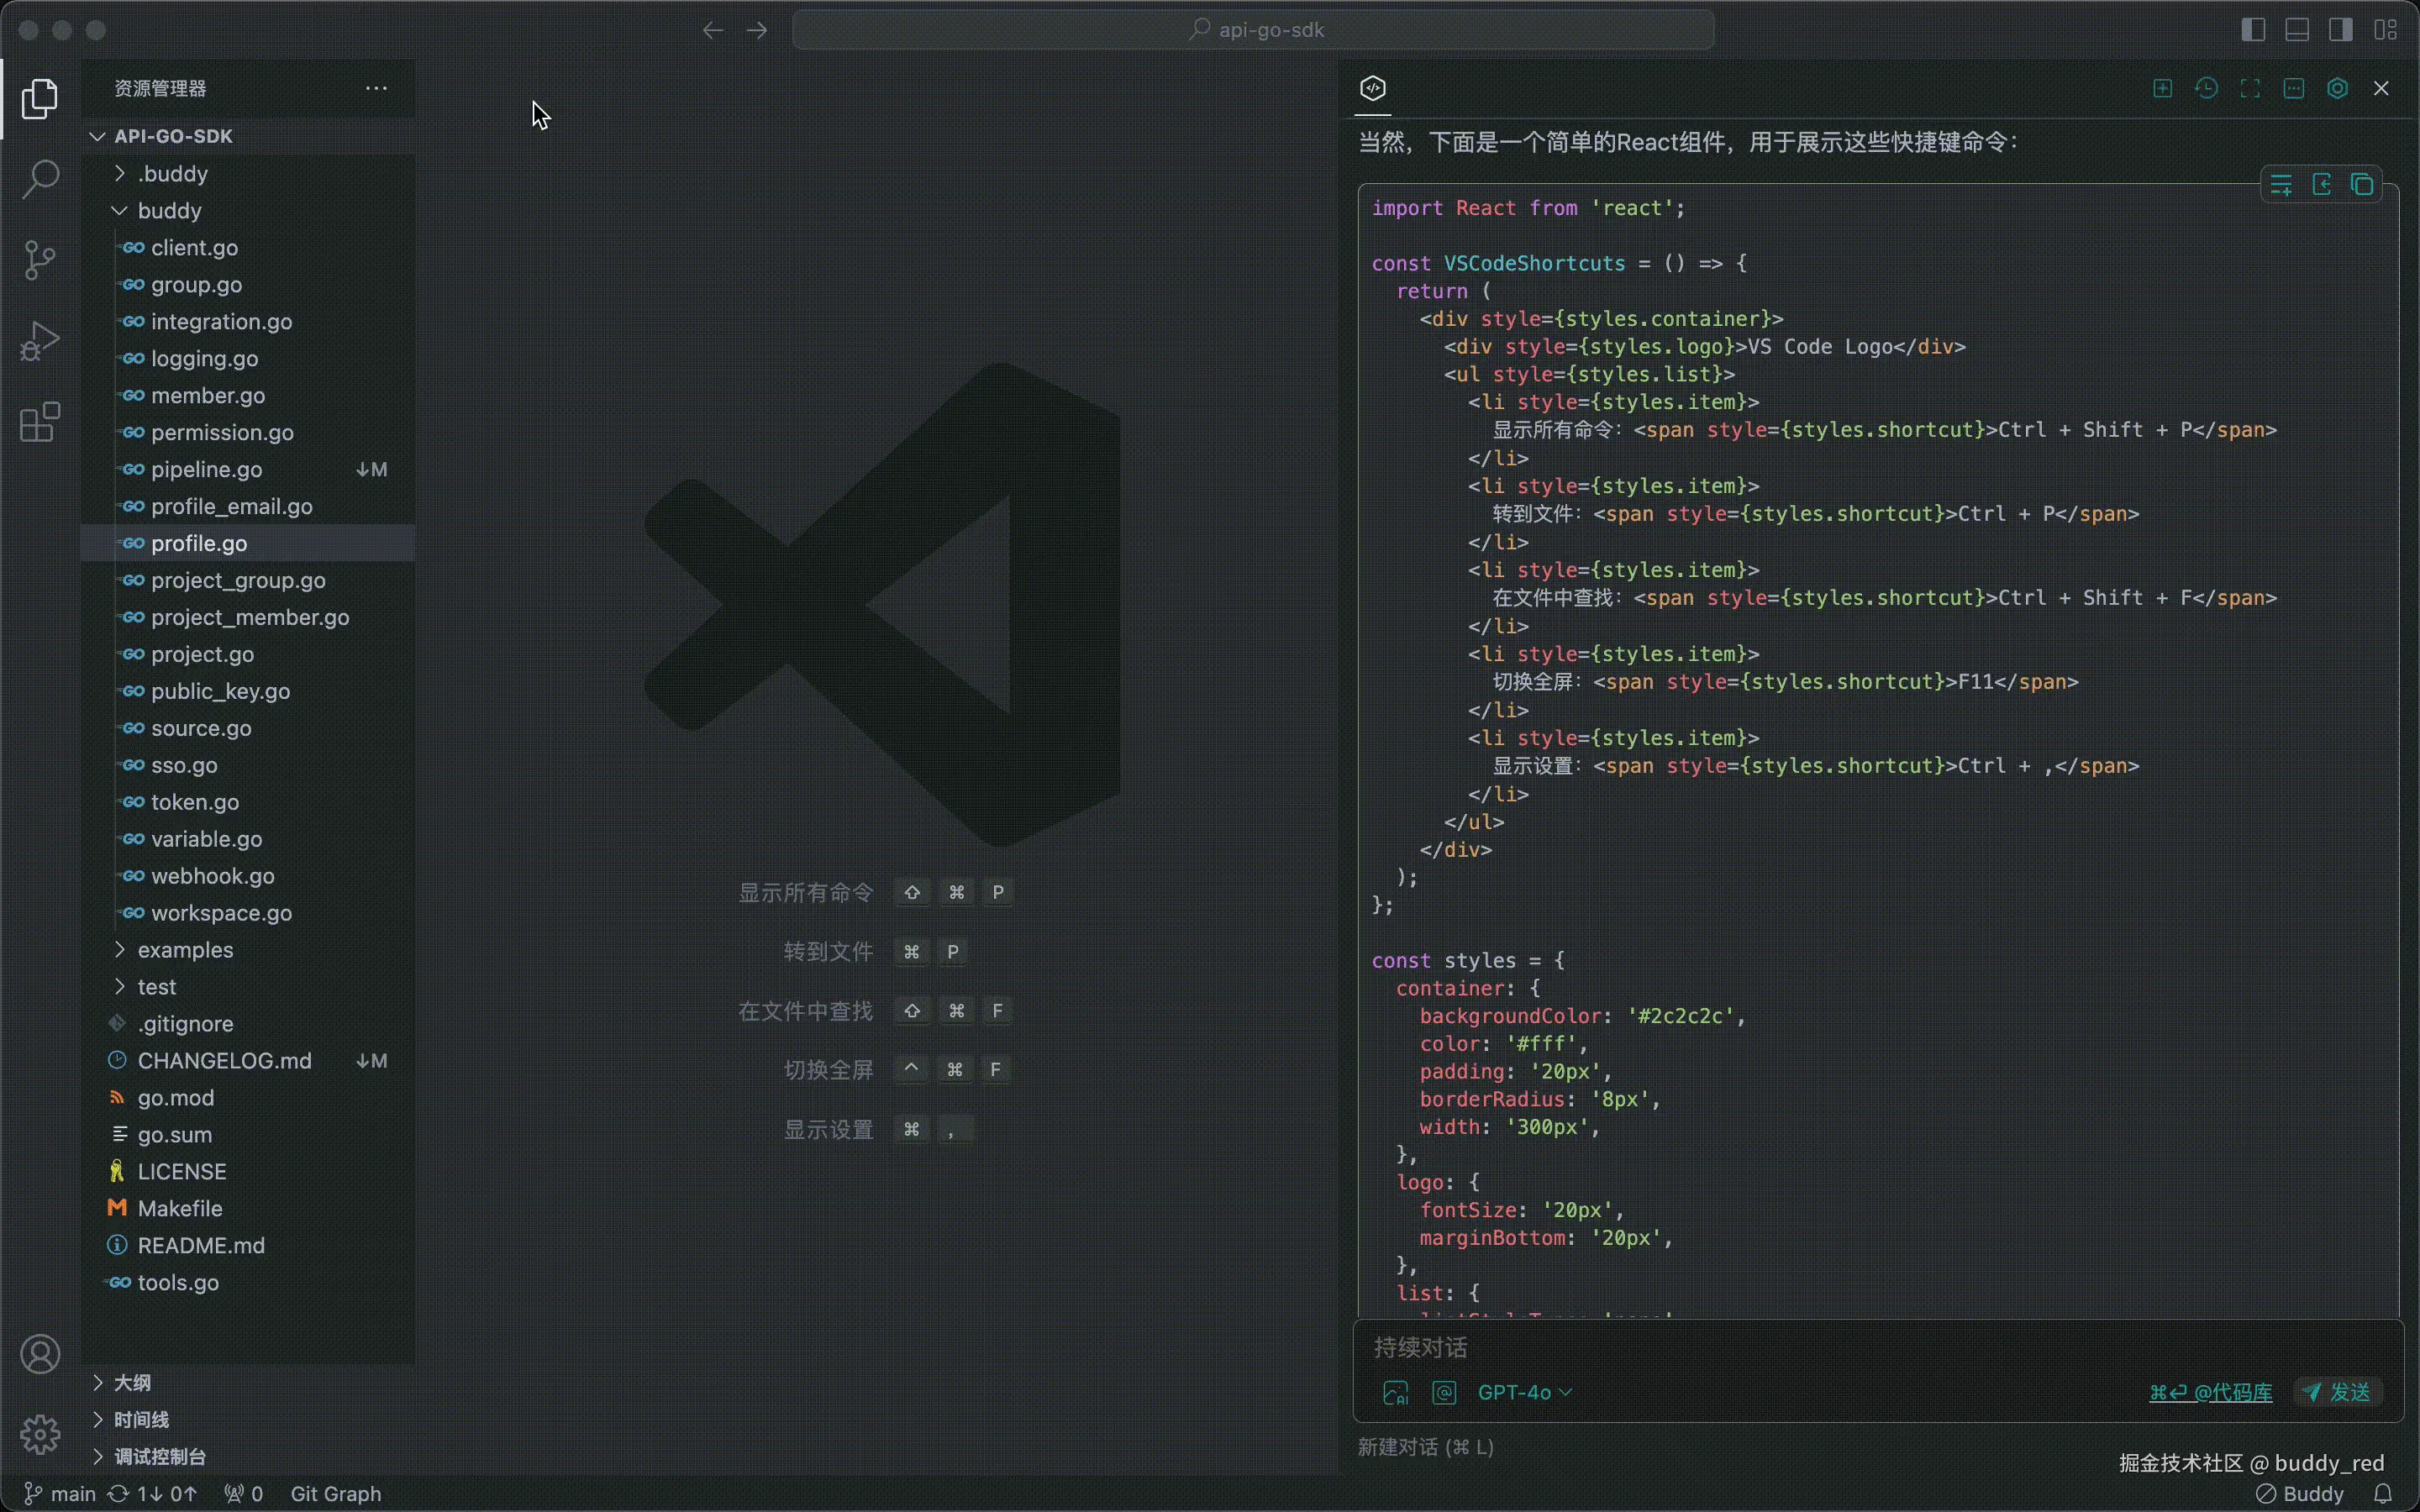Open the Explorer view in activity bar
The height and width of the screenshot is (1512, 2420).
coord(40,98)
